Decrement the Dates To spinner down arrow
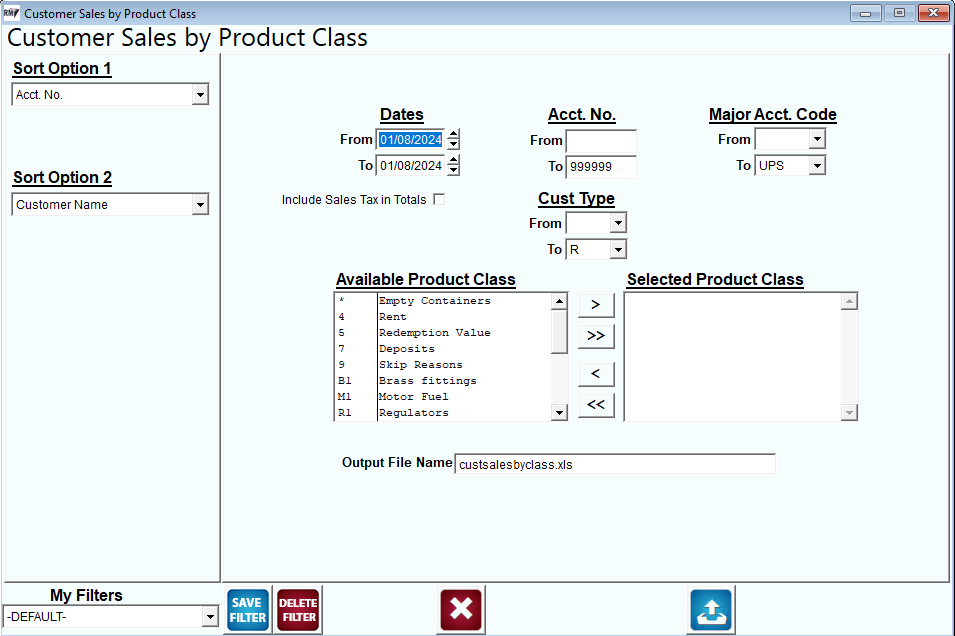This screenshot has height=636, width=955. click(x=453, y=171)
